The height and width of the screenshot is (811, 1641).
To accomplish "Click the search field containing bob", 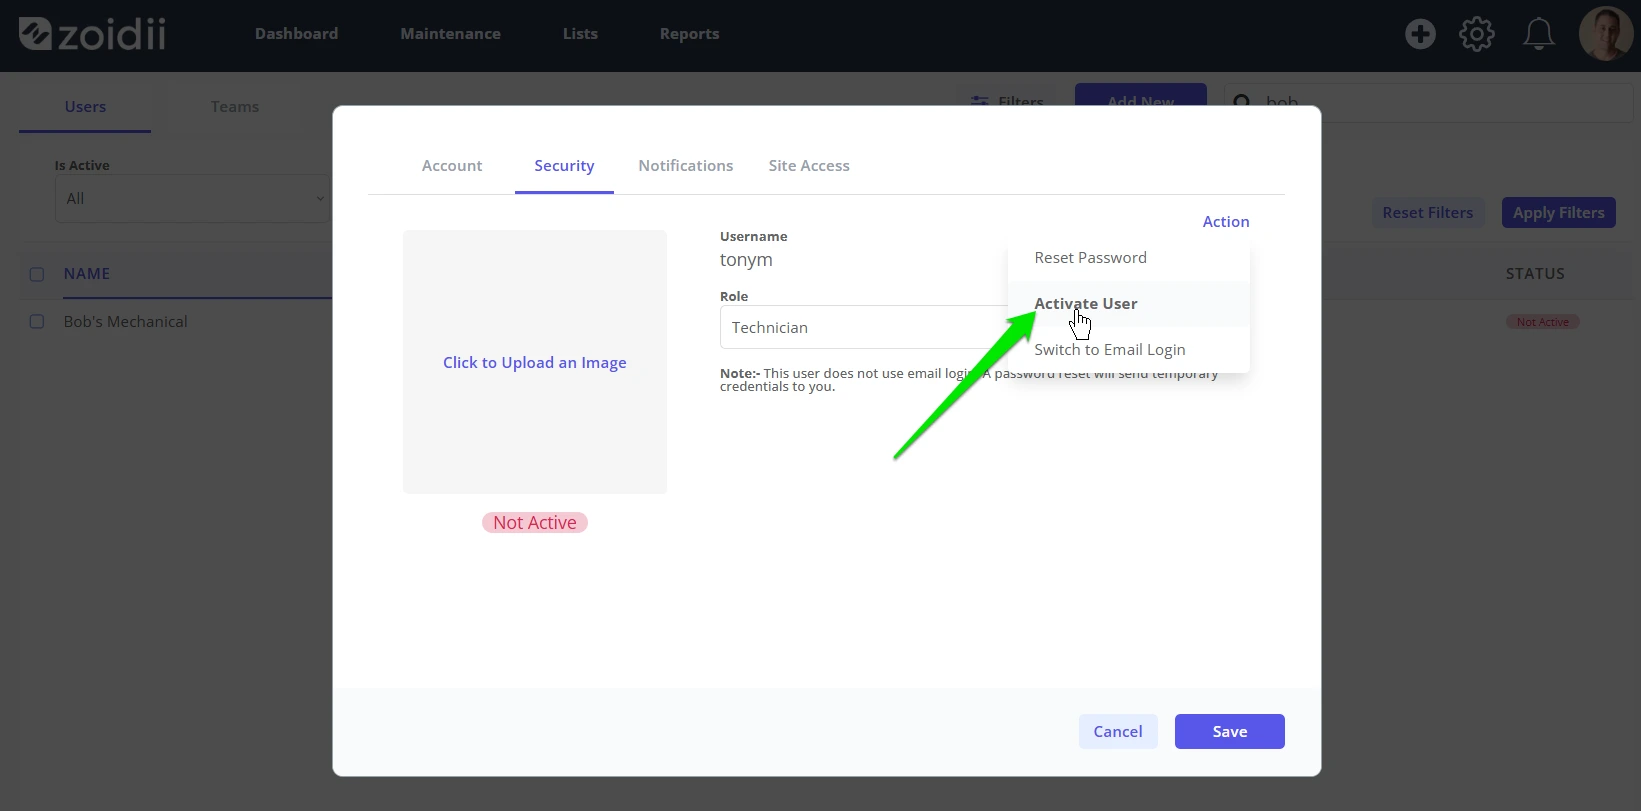I will 1428,102.
